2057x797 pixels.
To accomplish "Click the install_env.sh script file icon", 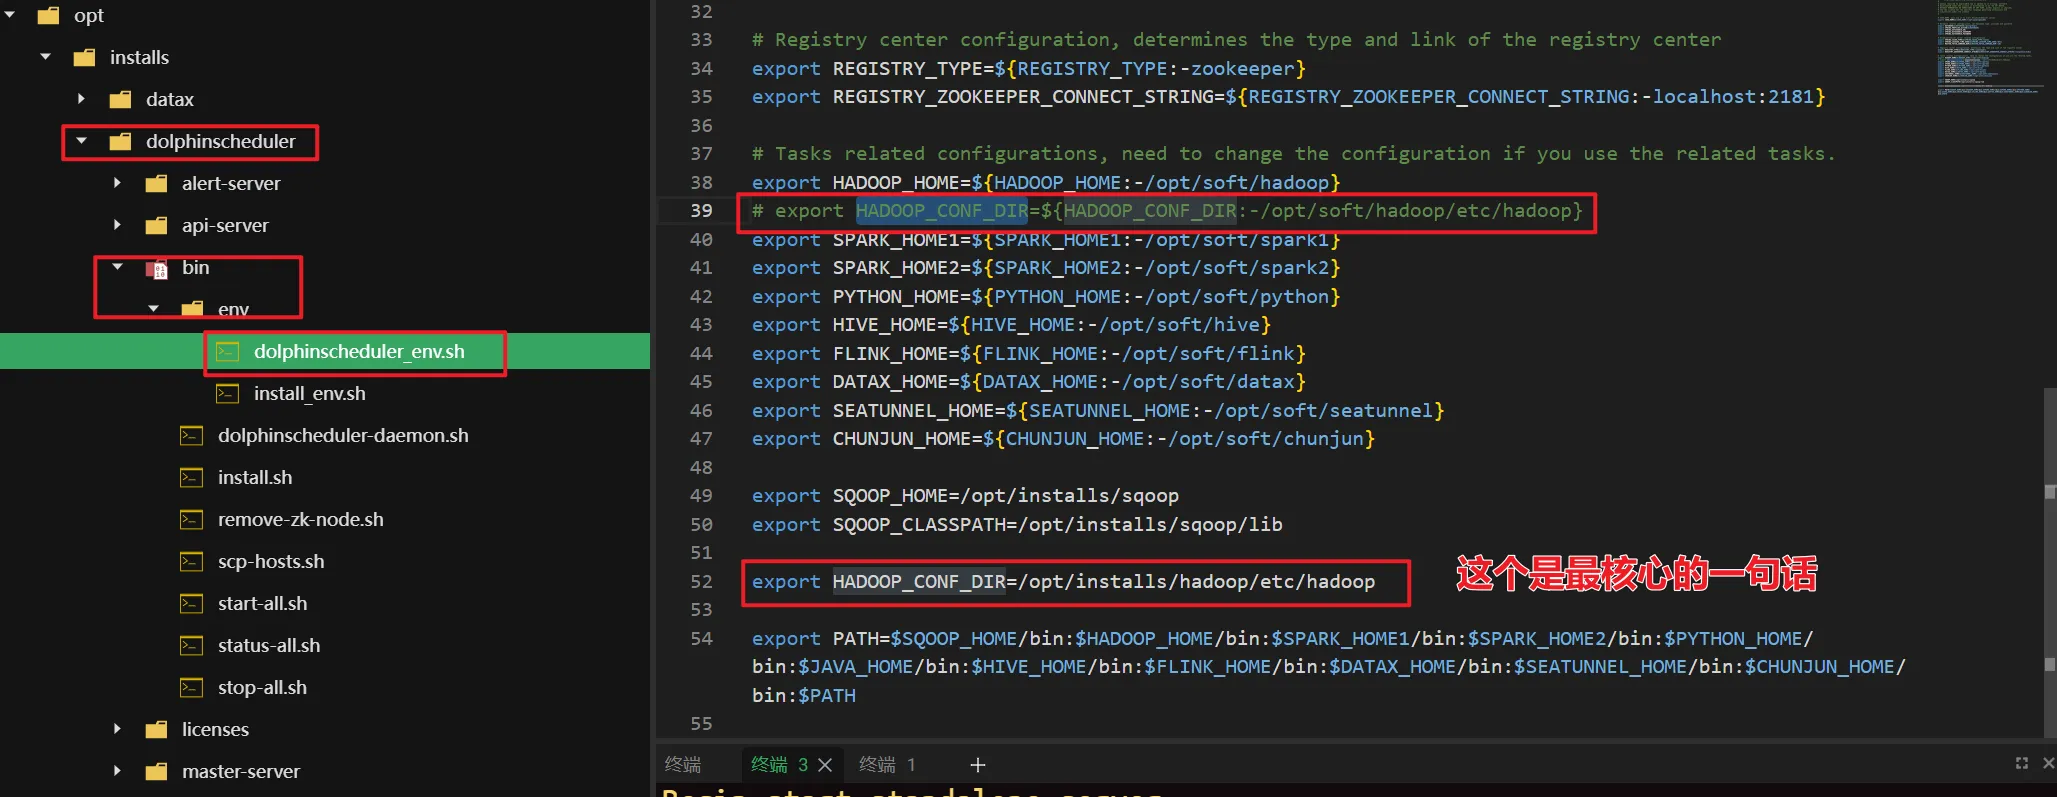I will point(228,394).
